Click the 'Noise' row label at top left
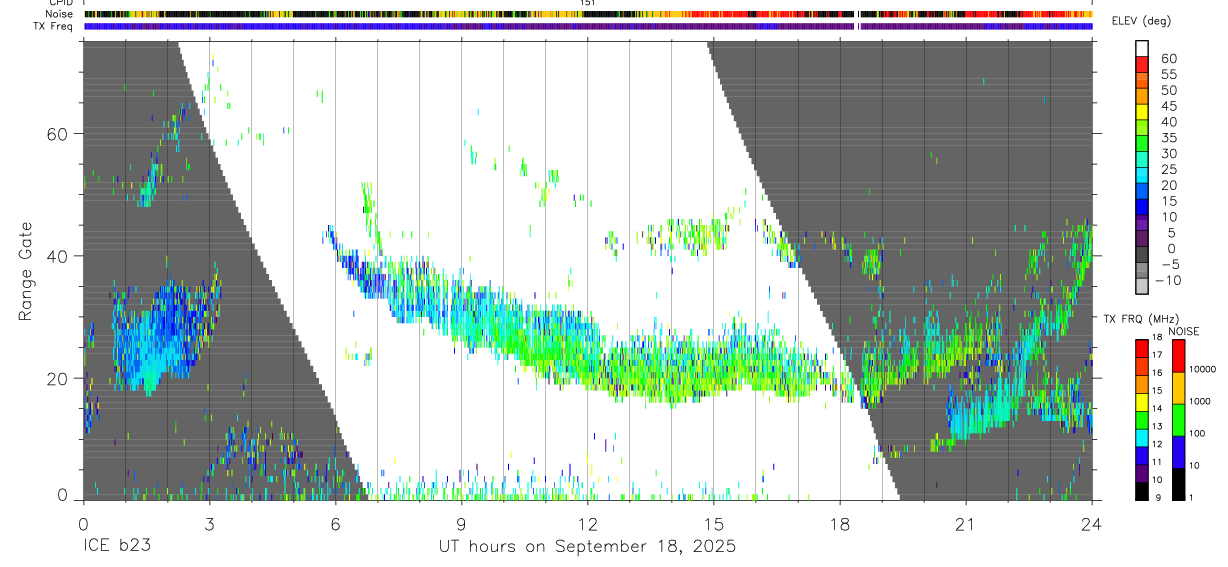1228x567 pixels. pyautogui.click(x=61, y=14)
